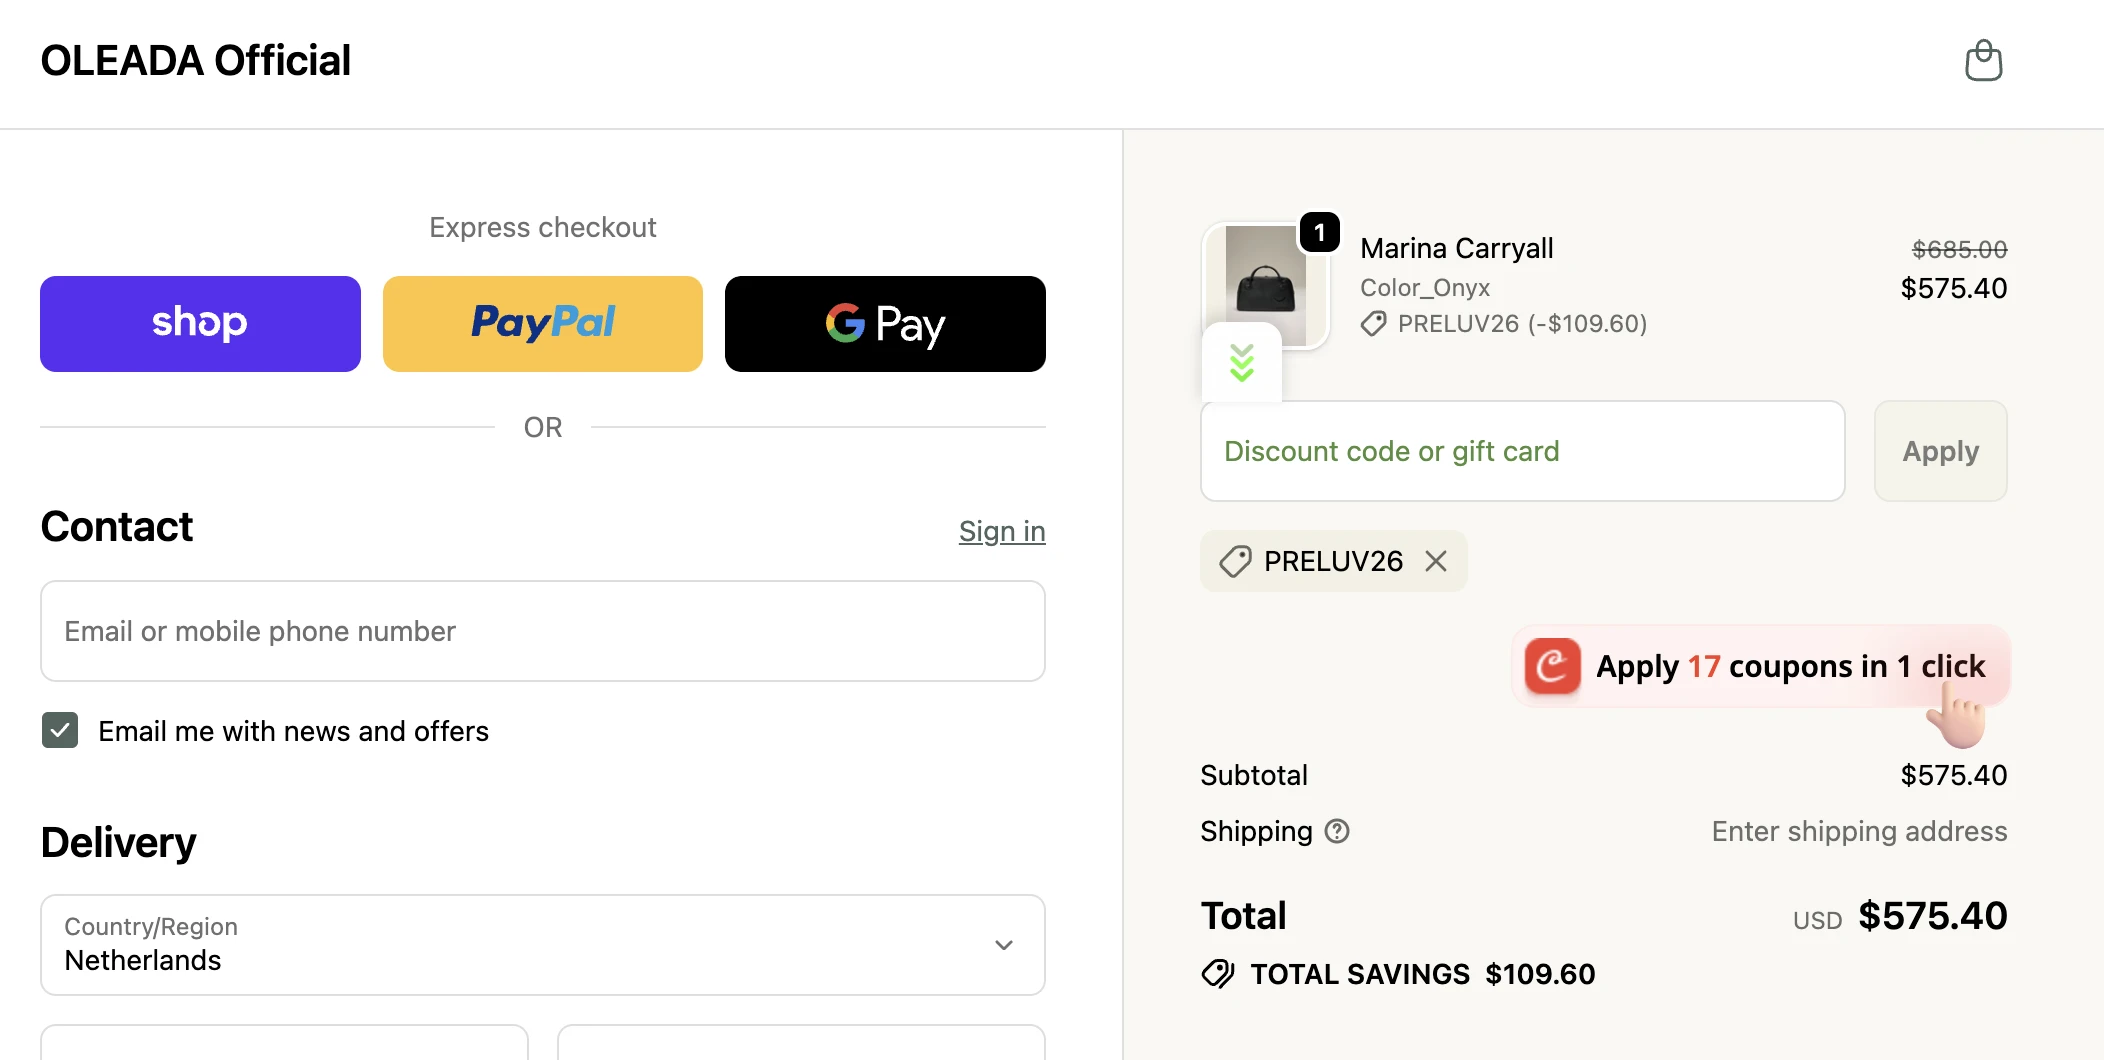This screenshot has width=2104, height=1060.
Task: Open the Country/Region dropdown
Action: 542,945
